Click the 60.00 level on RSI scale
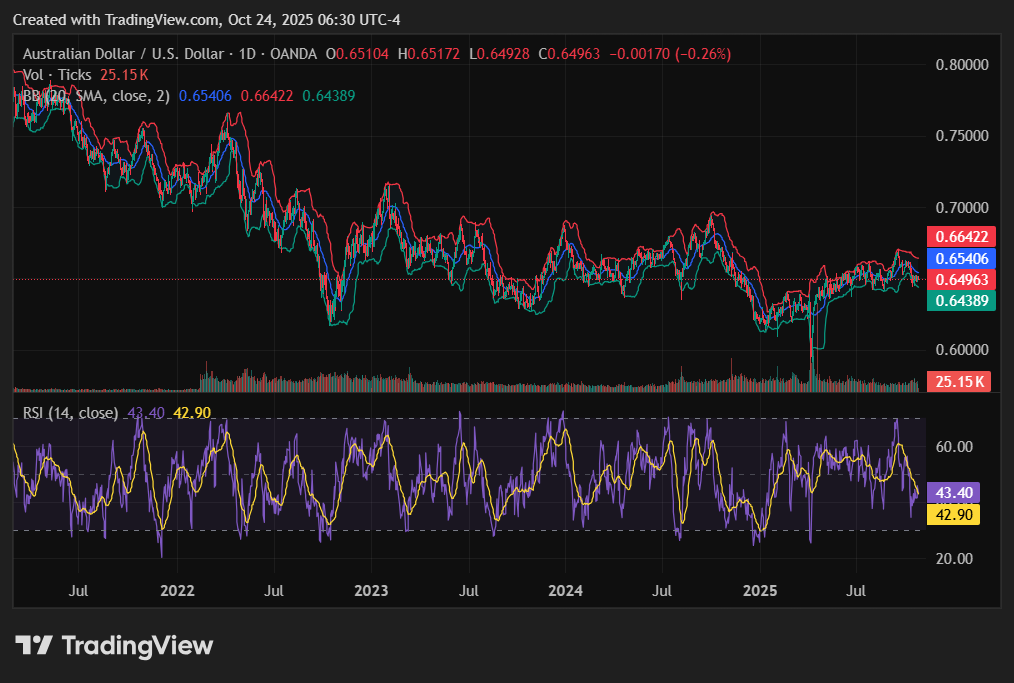Screen dimensions: 1014x683 (x=953, y=447)
